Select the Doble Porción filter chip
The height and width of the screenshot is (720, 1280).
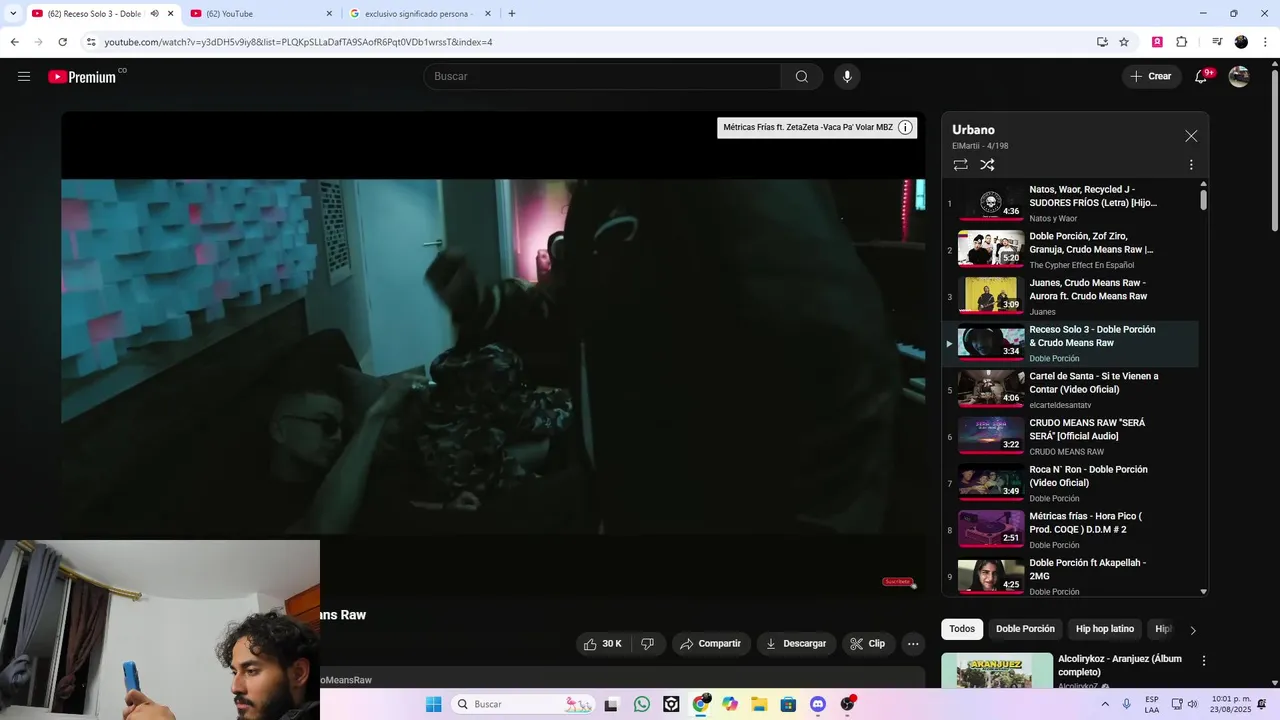1025,629
